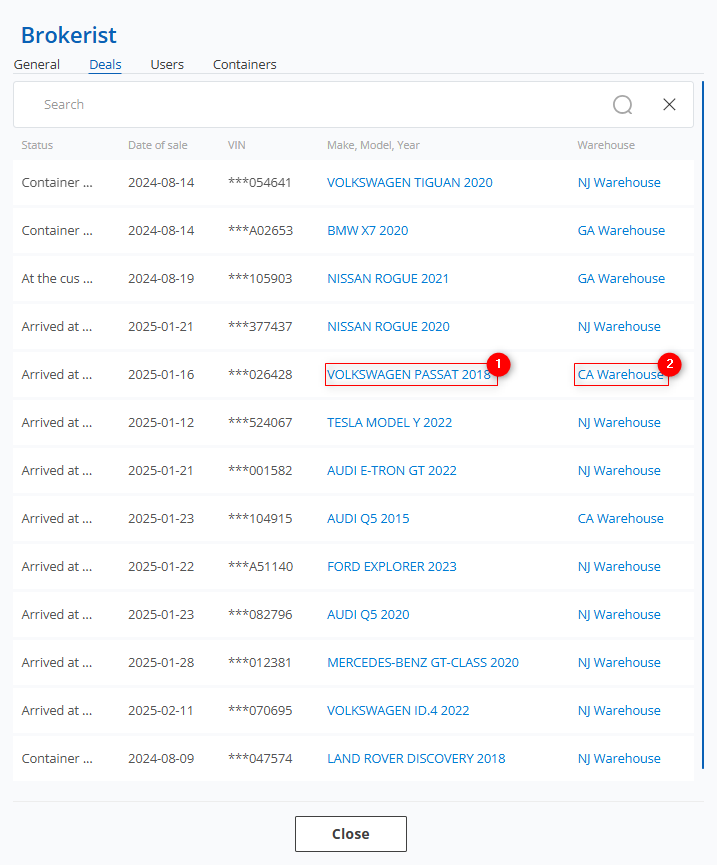
Task: Click NJ Warehouse in Nissan Rogue 2020 row
Action: coord(619,327)
